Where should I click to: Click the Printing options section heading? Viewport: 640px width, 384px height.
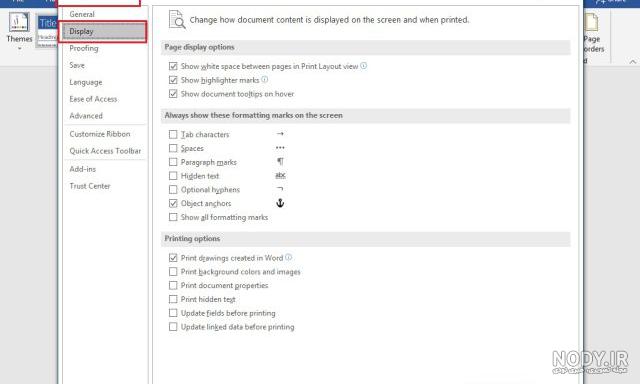(192, 239)
